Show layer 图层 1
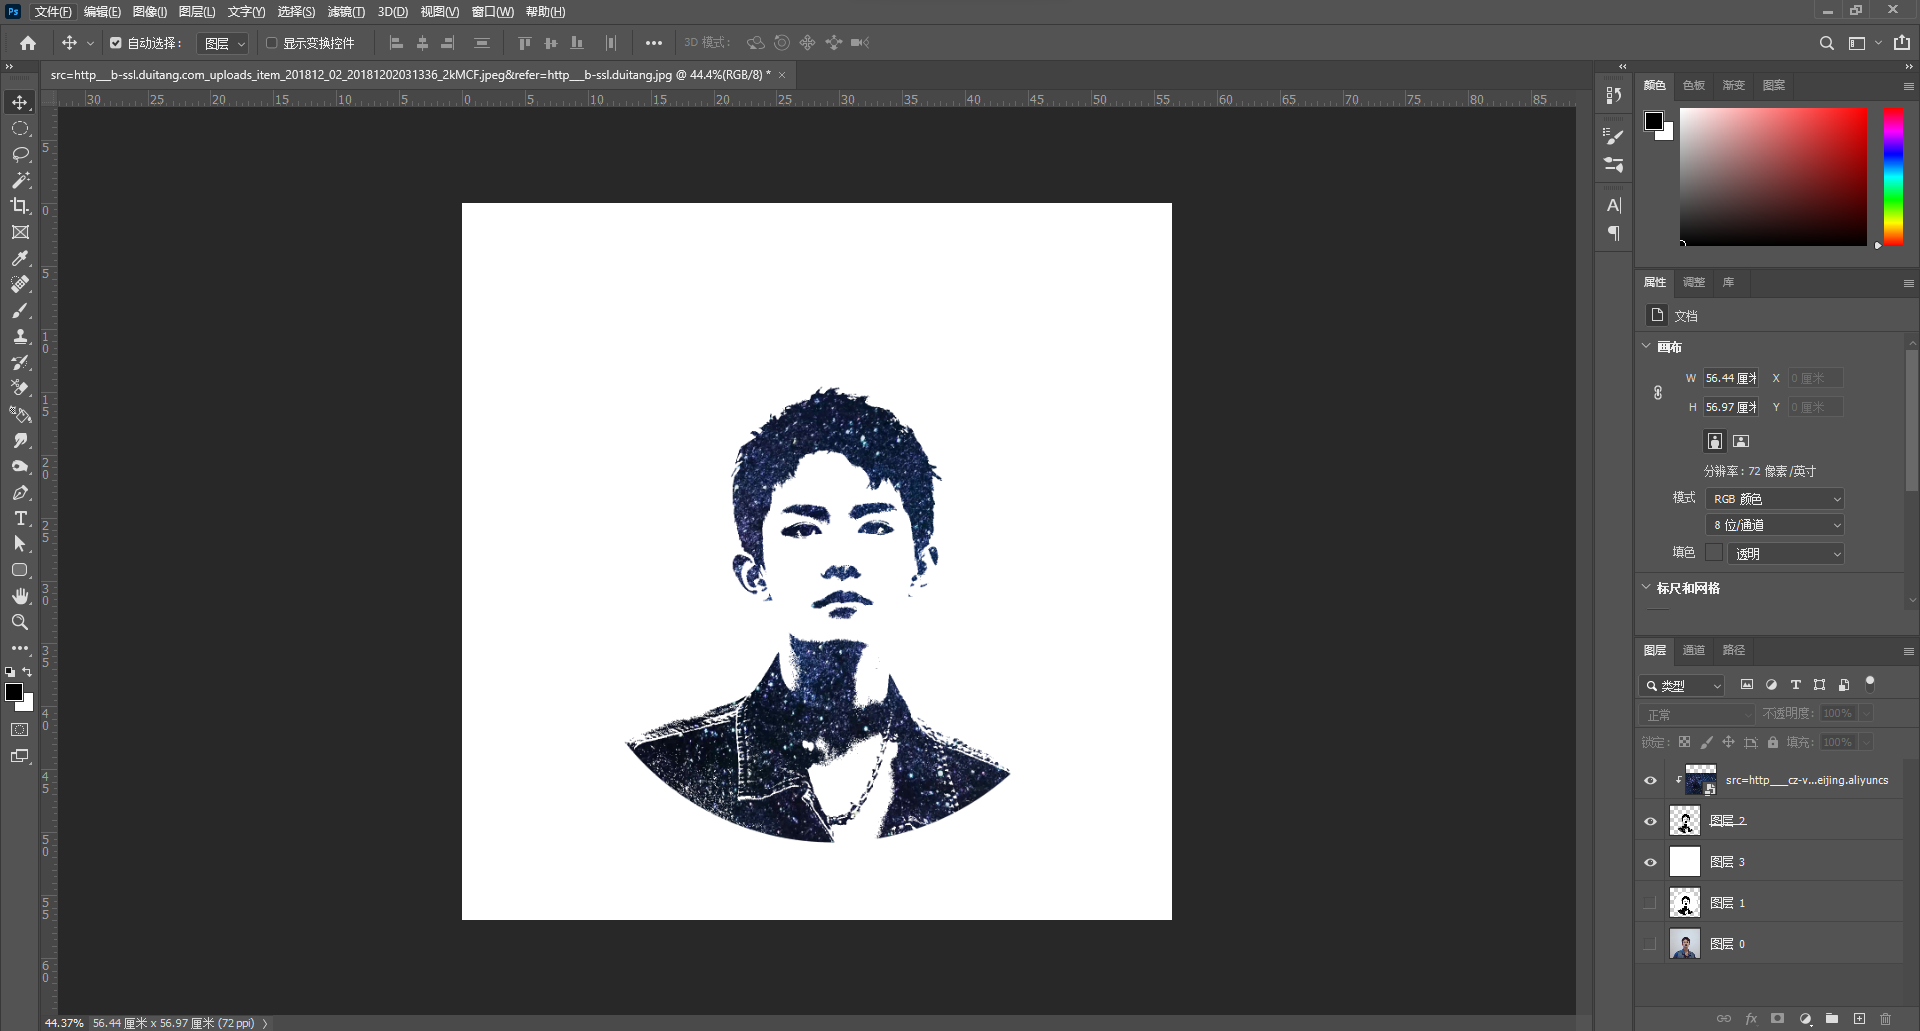The image size is (1920, 1031). tap(1651, 903)
